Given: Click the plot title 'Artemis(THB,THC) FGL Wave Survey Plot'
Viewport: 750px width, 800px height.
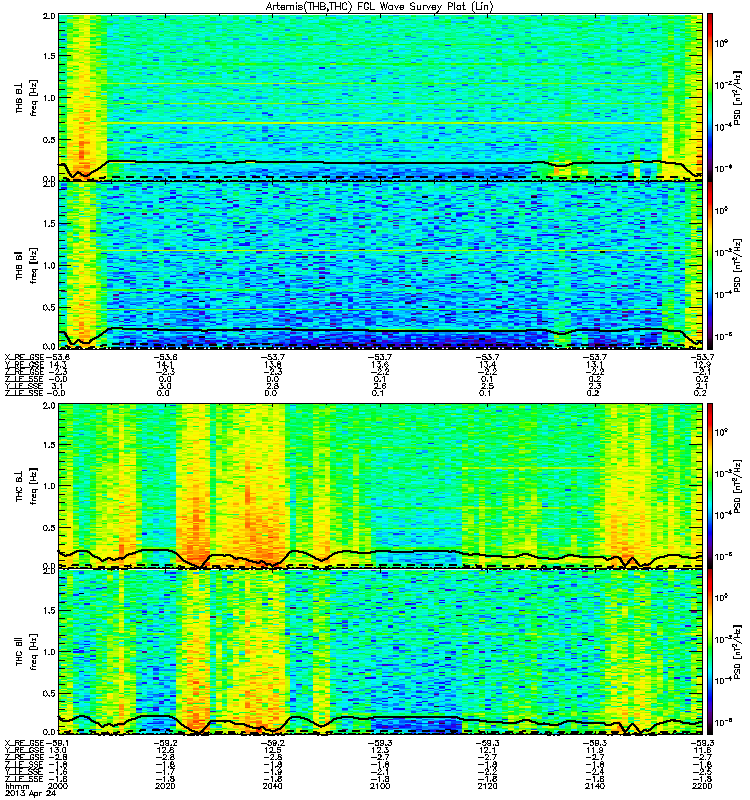Looking at the screenshot, I should [x=380, y=7].
